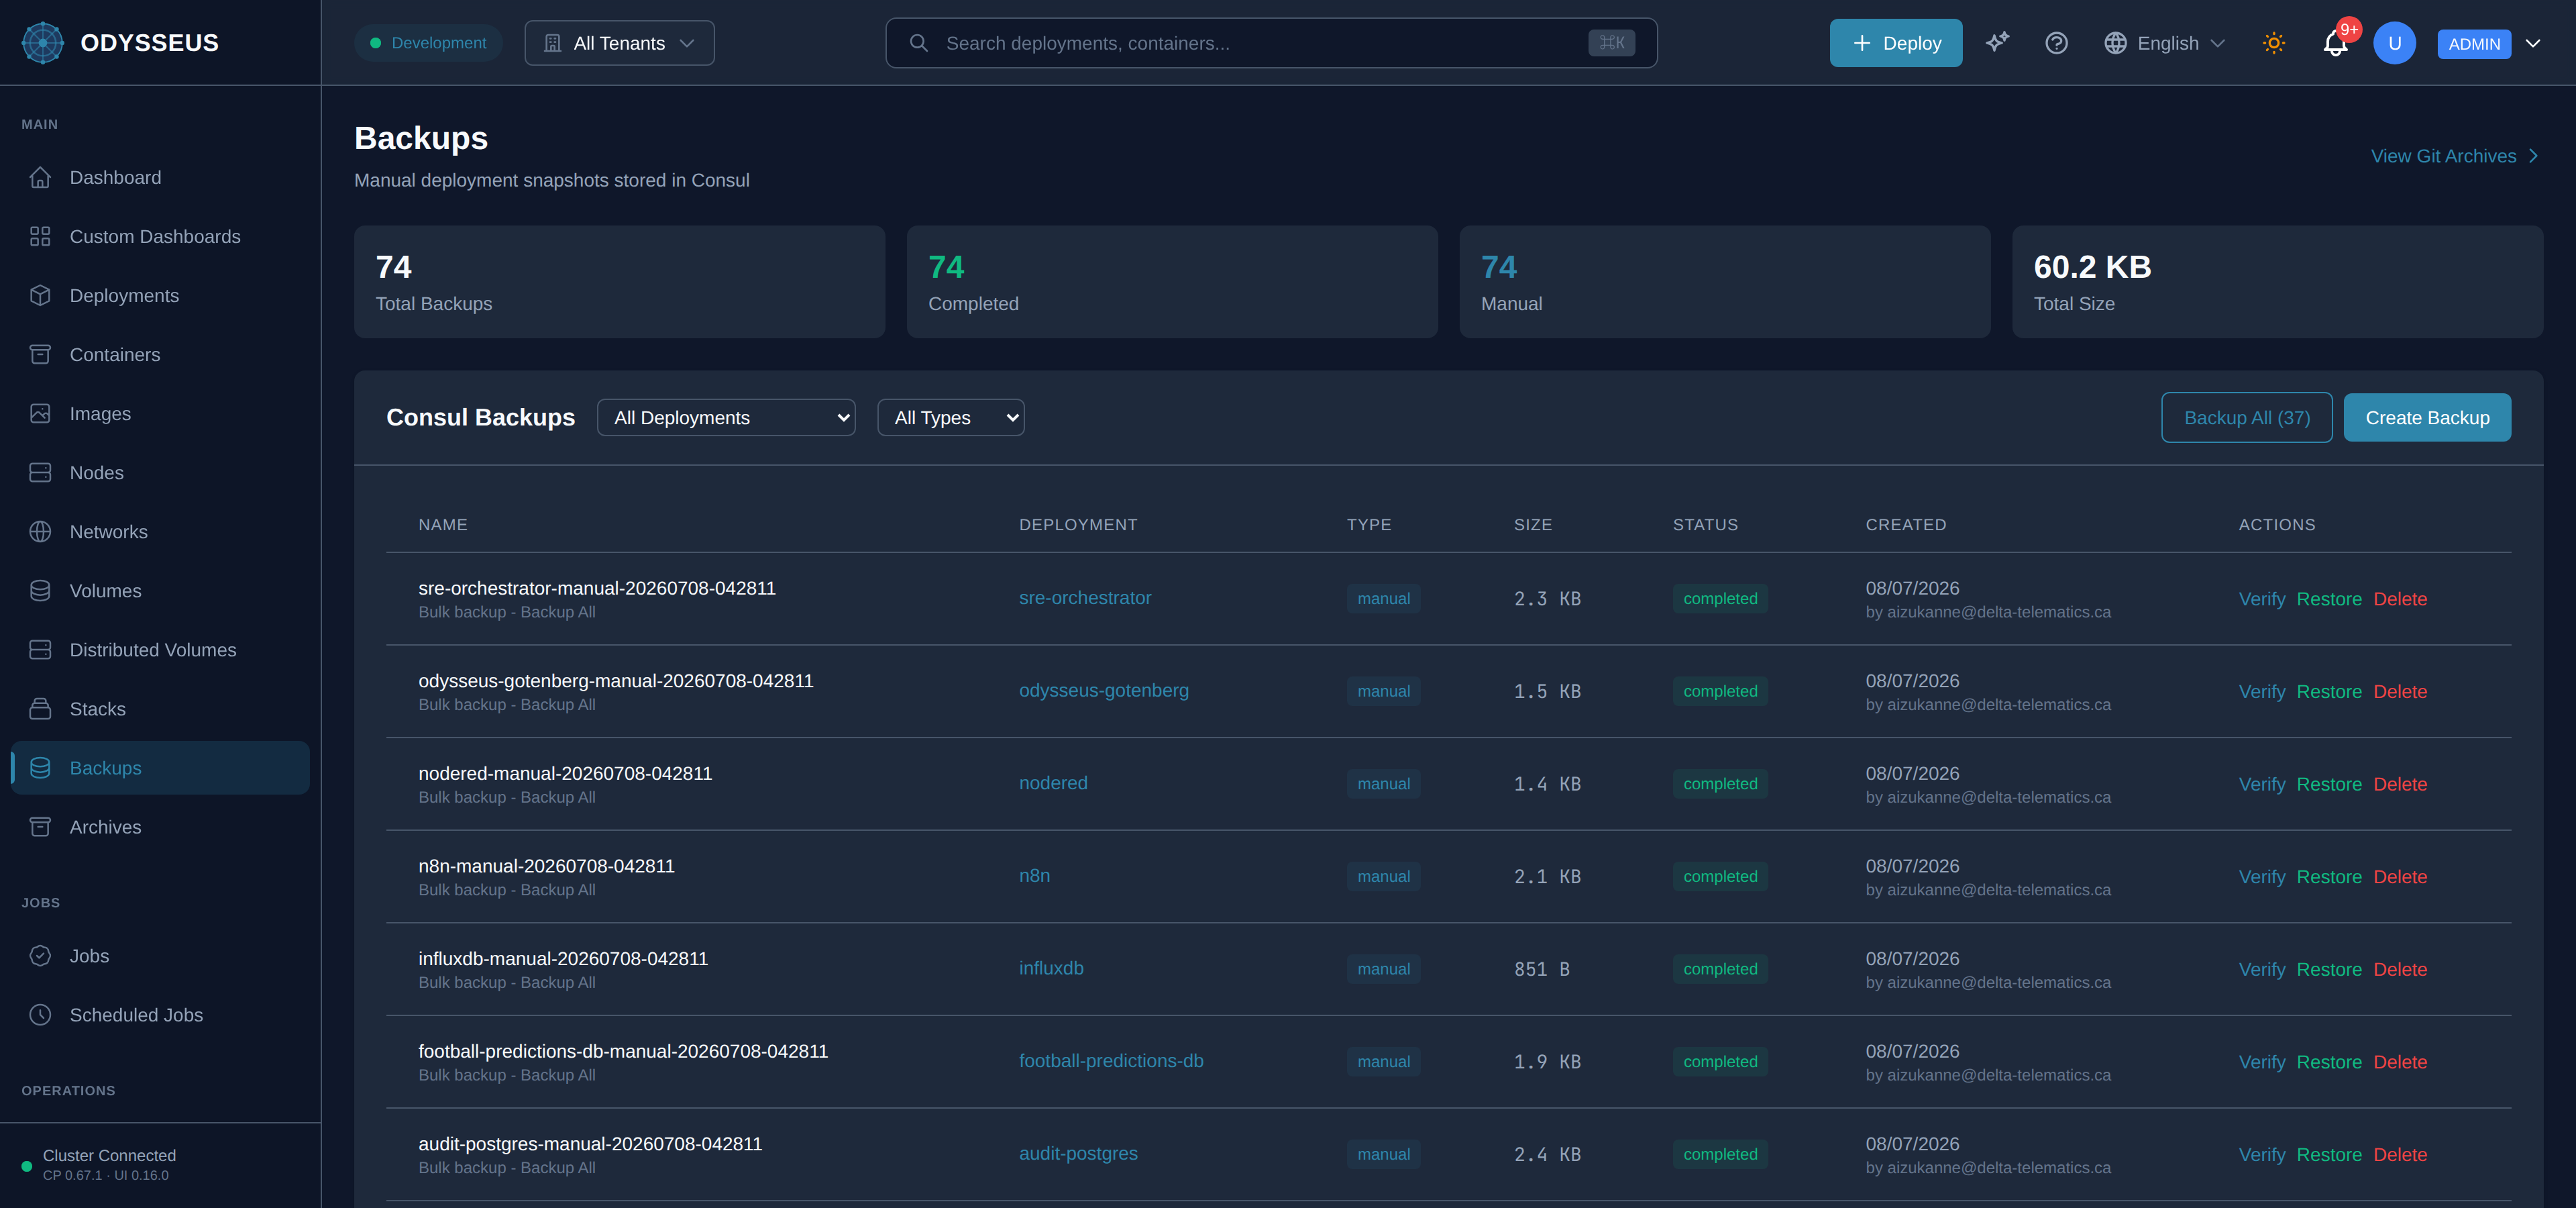This screenshot has height=1208, width=2576.
Task: Restore the football-predictions-db backup
Action: coord(2328,1061)
